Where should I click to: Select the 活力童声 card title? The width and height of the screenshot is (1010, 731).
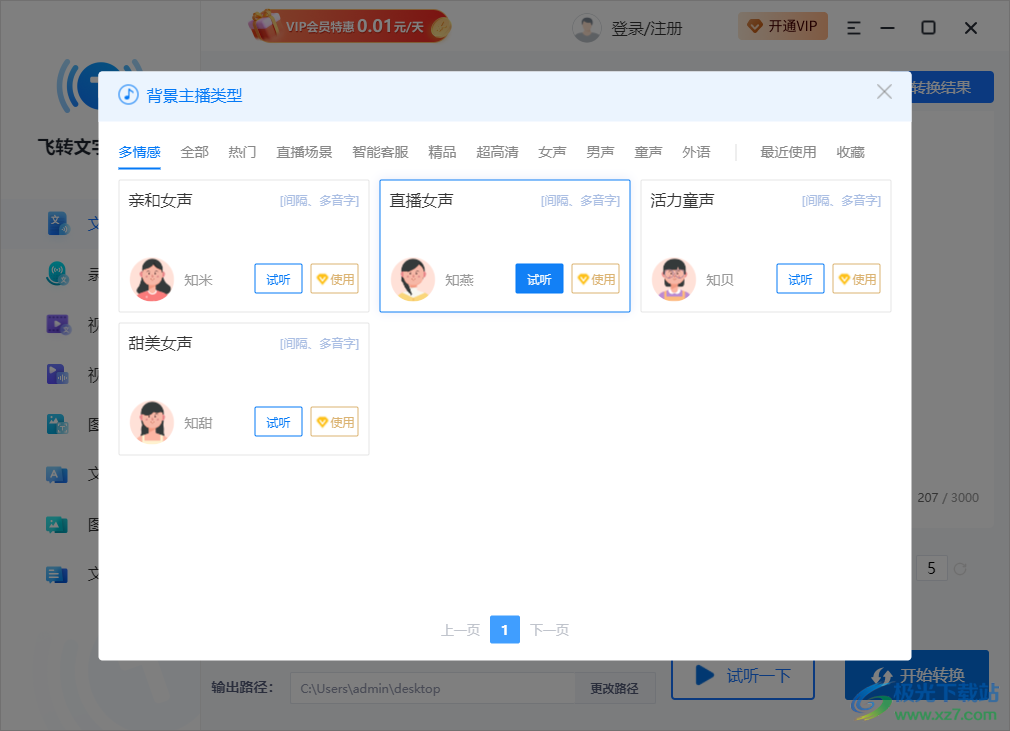(x=682, y=200)
